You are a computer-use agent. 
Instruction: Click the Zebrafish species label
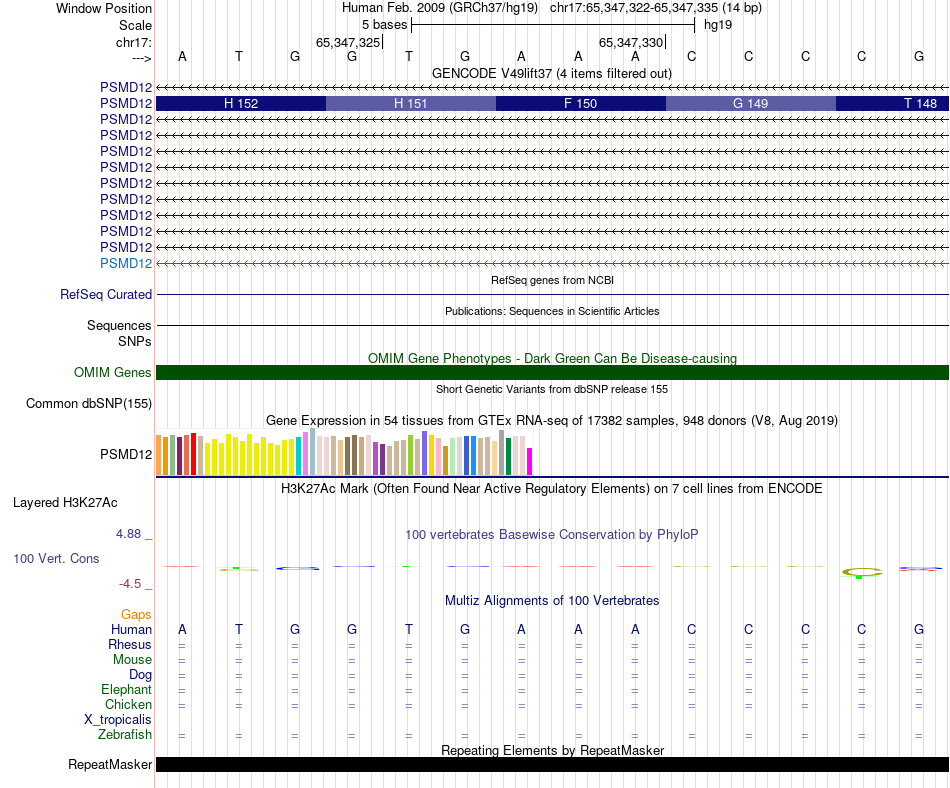tap(125, 735)
